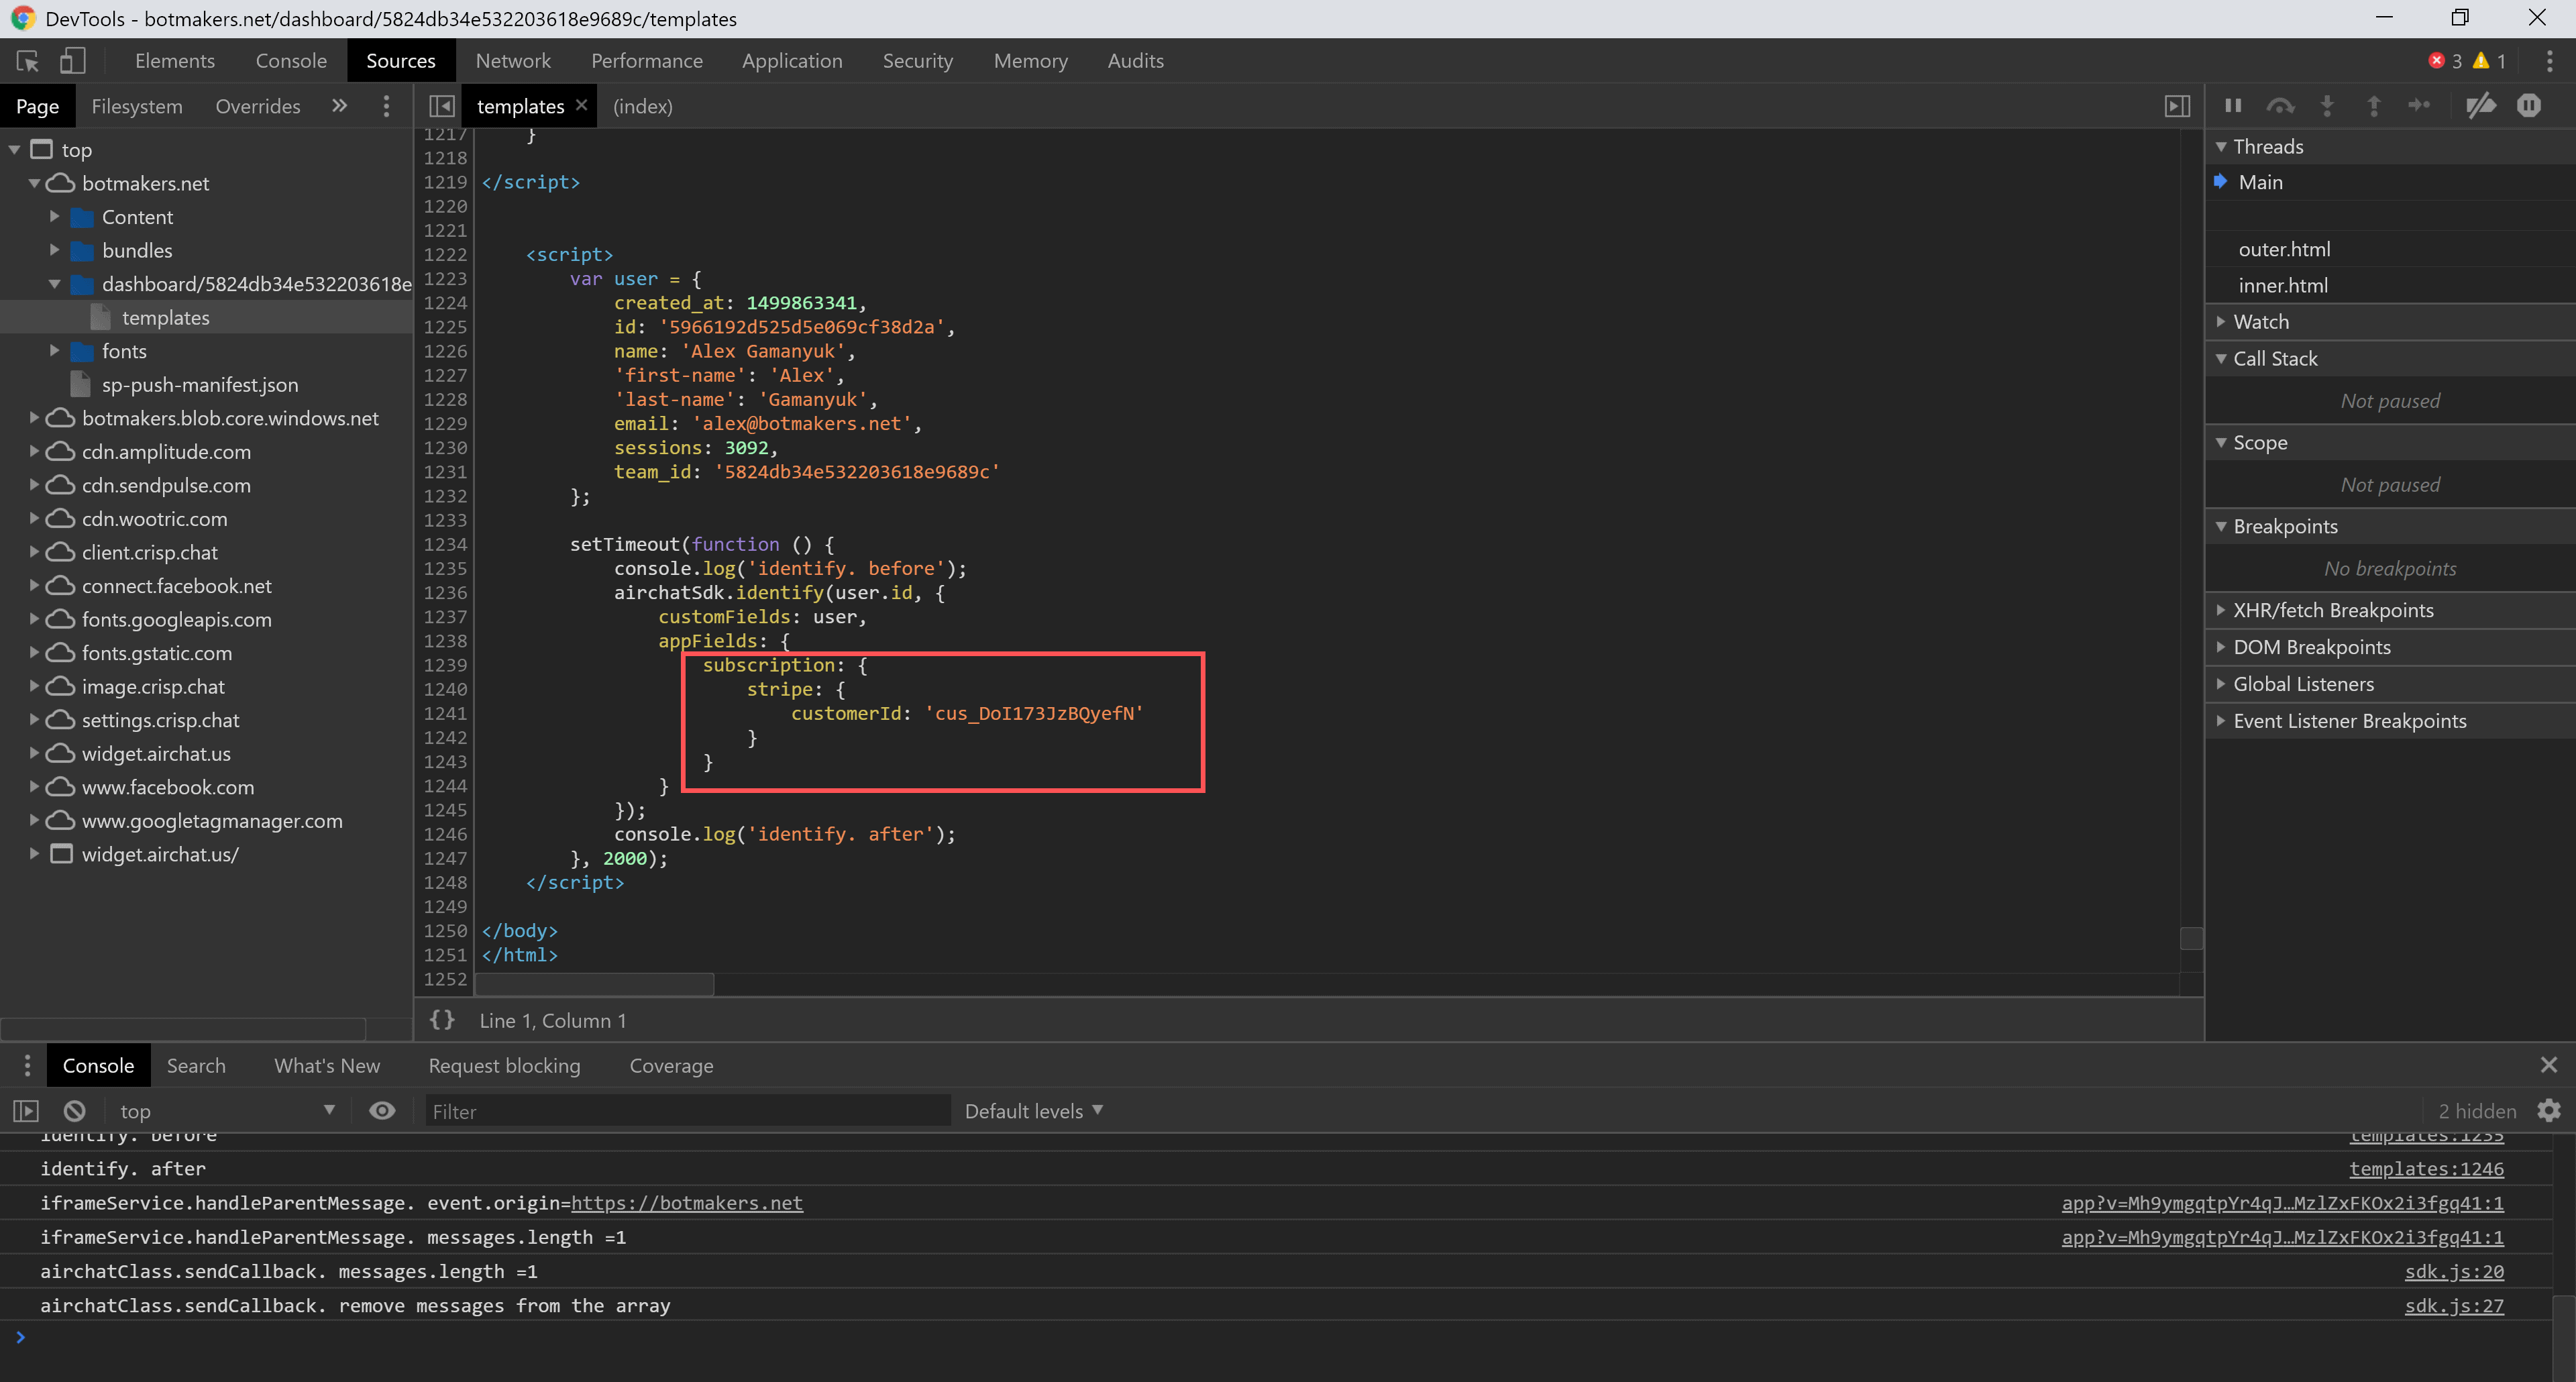This screenshot has width=2576, height=1382.
Task: Open the Security panel
Action: pyautogui.click(x=918, y=61)
